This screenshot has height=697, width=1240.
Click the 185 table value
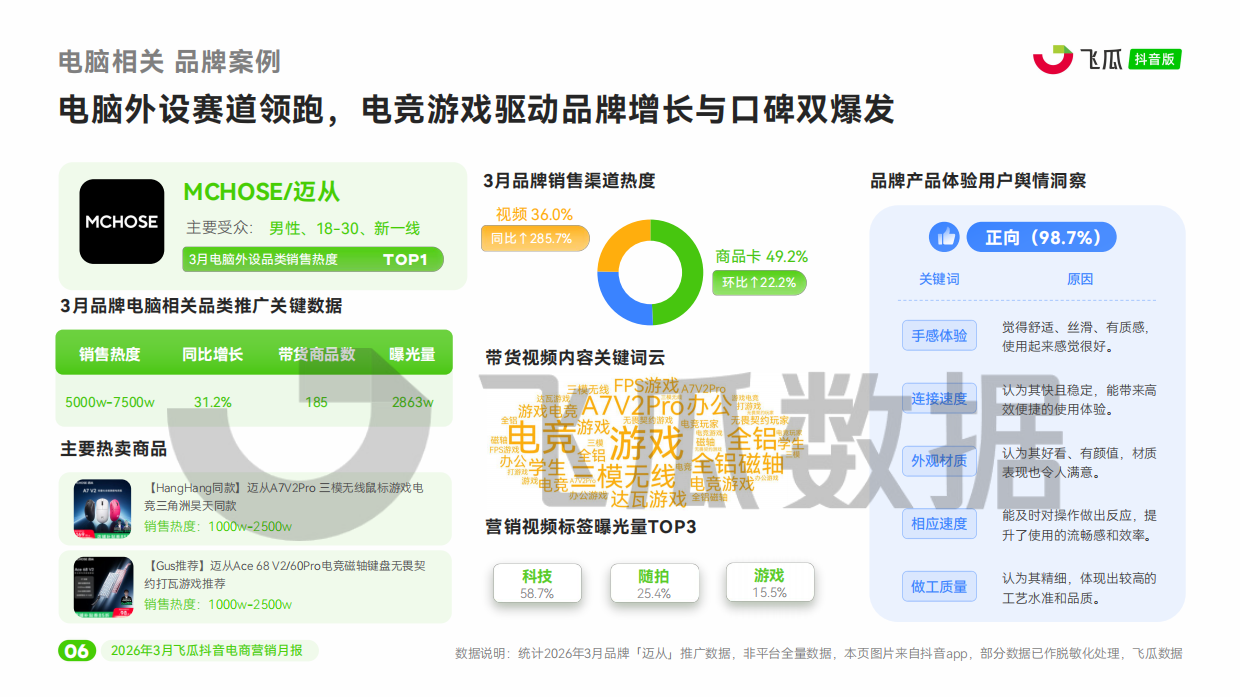[x=317, y=402]
